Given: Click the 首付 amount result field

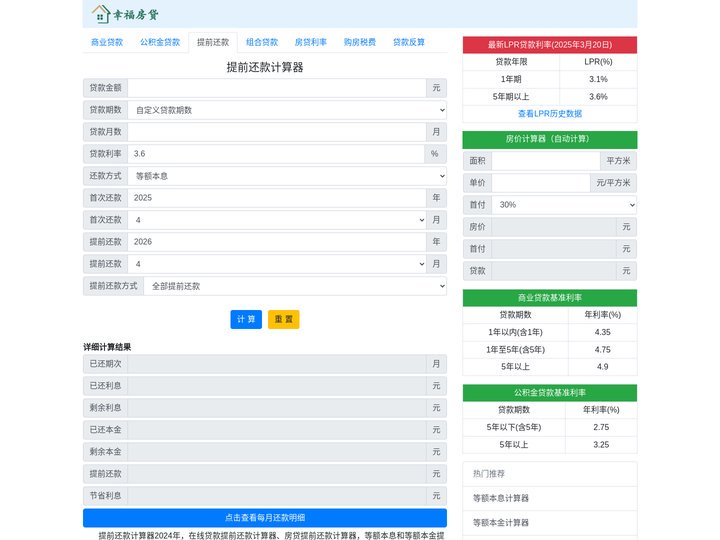Looking at the screenshot, I should click(554, 249).
